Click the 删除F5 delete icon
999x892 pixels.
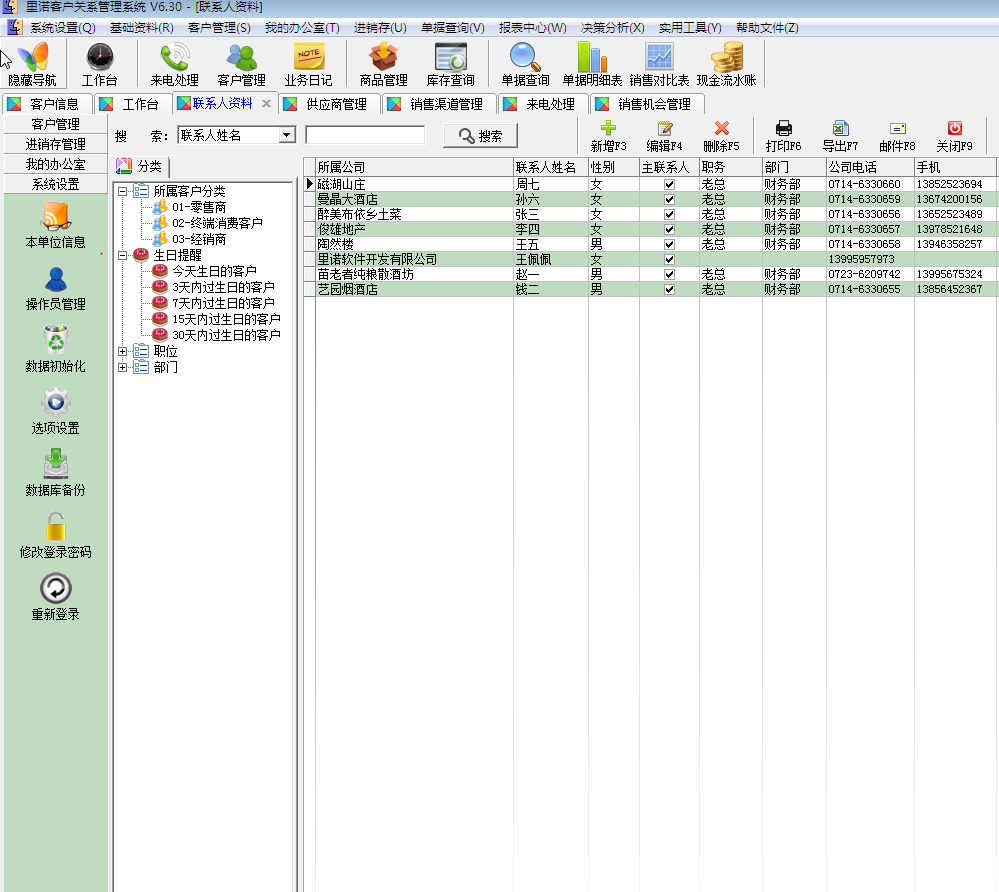coord(721,136)
